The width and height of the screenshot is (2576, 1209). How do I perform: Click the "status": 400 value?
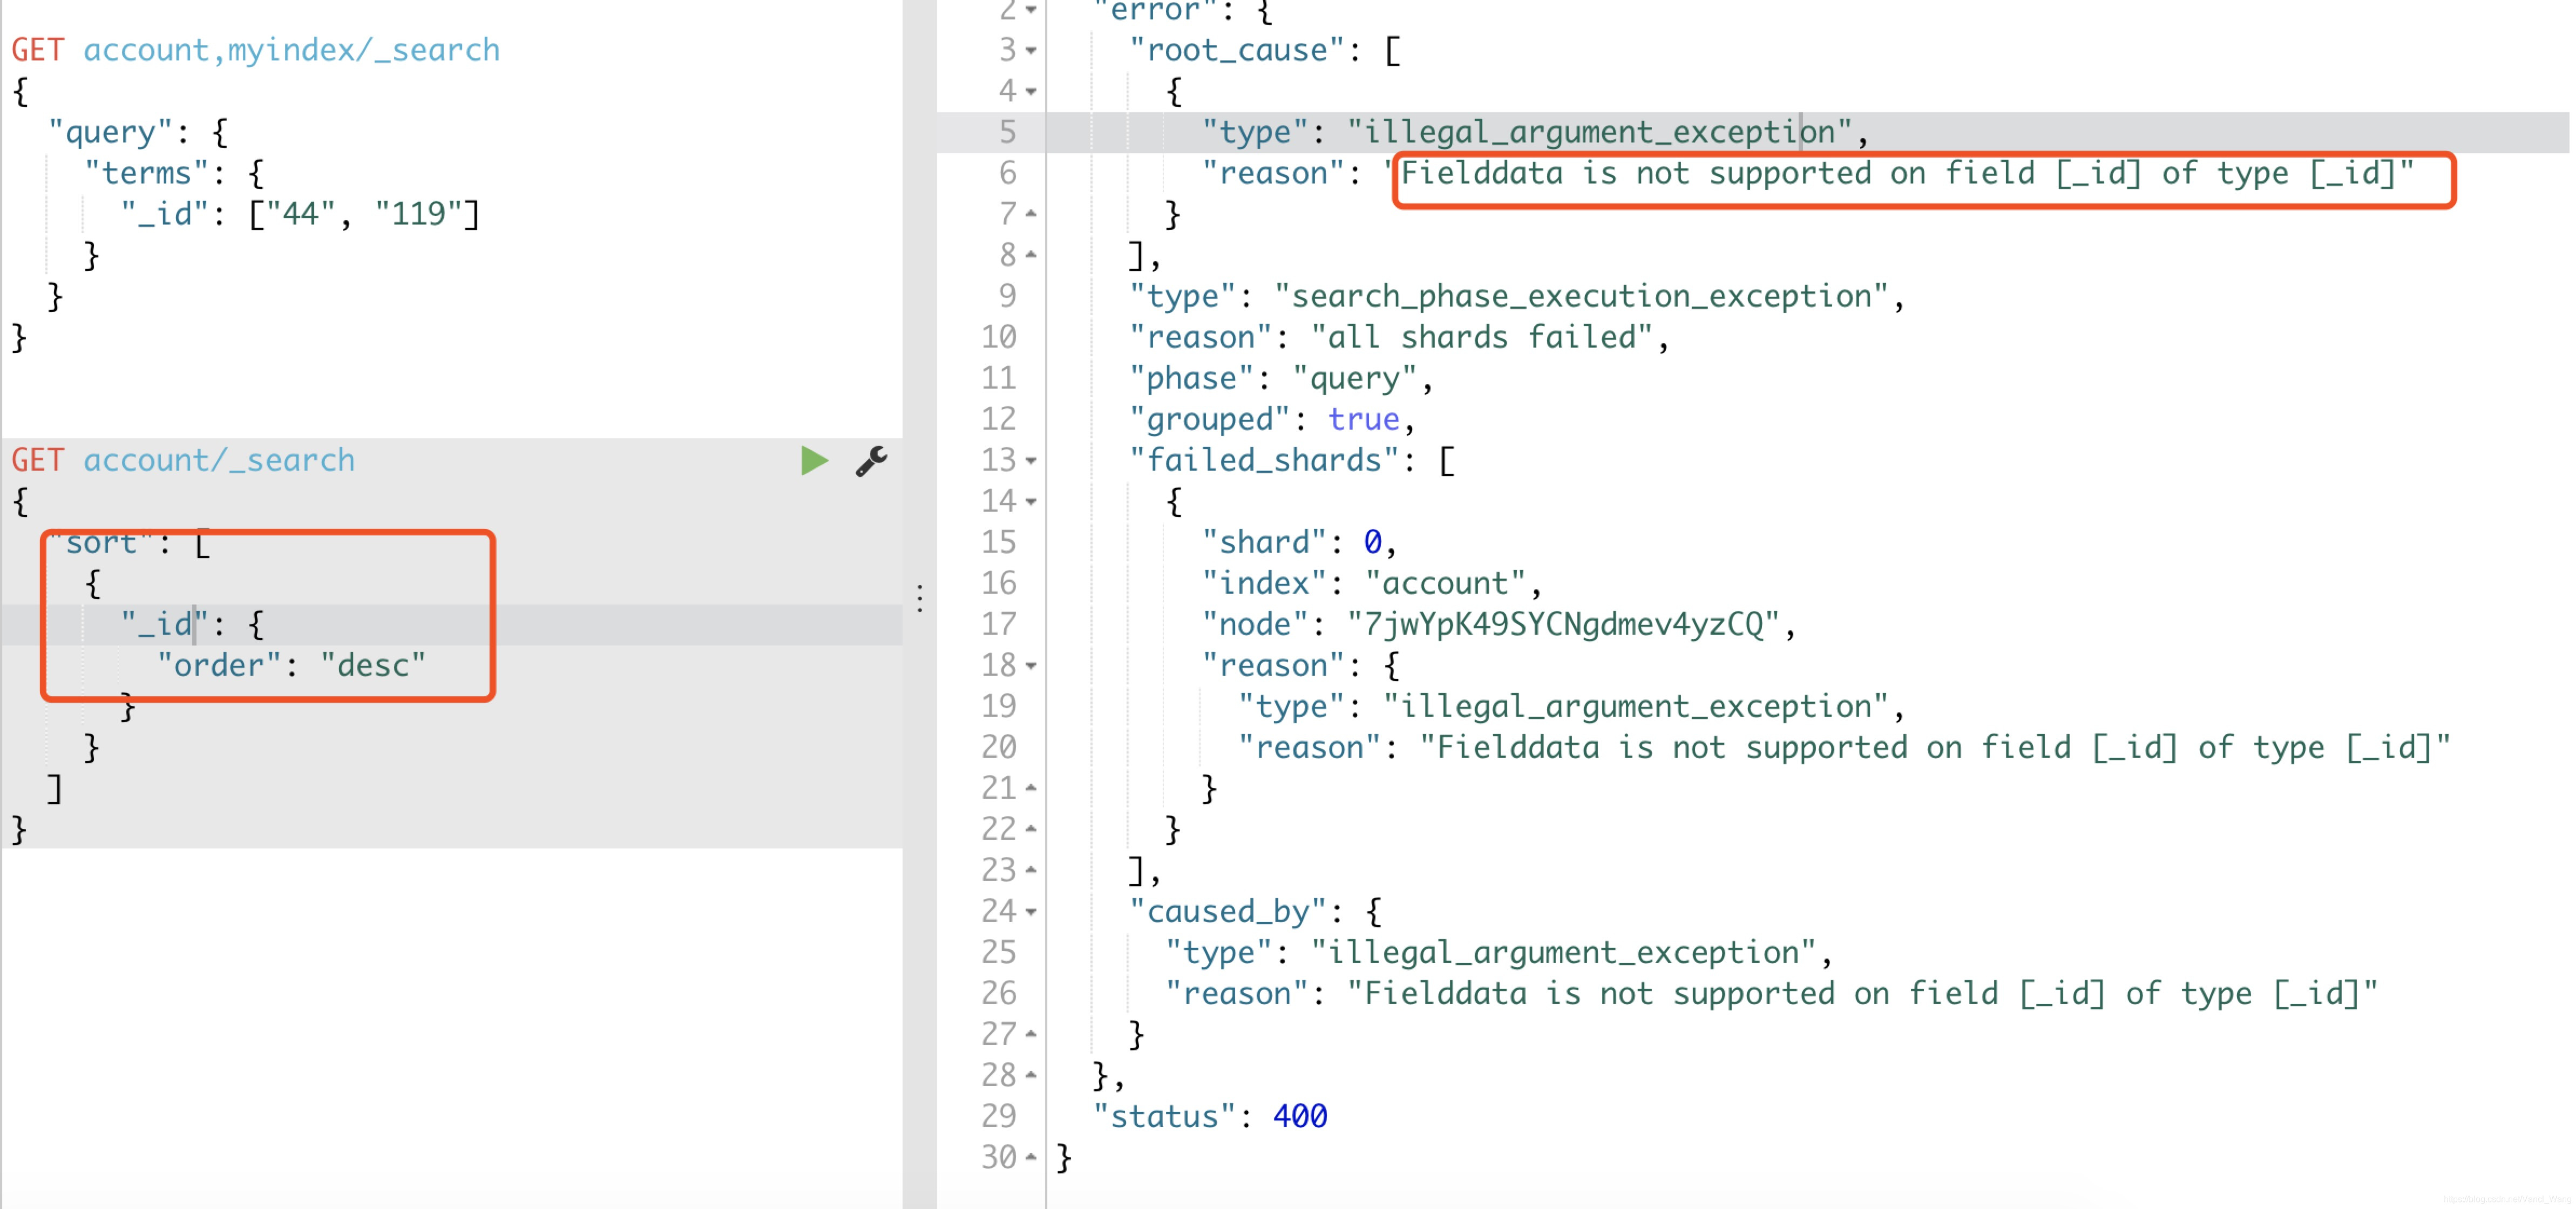(1300, 1116)
